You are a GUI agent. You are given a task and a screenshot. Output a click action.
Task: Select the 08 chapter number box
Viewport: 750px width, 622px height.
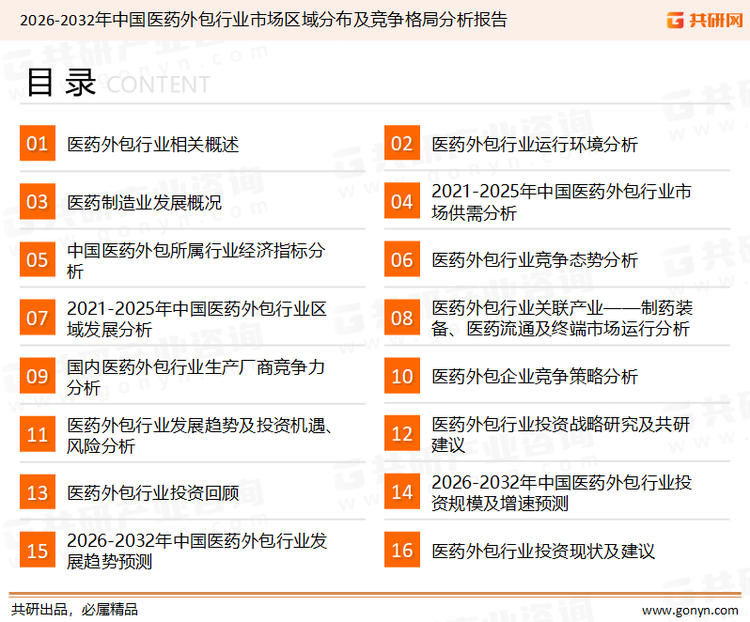pos(402,318)
